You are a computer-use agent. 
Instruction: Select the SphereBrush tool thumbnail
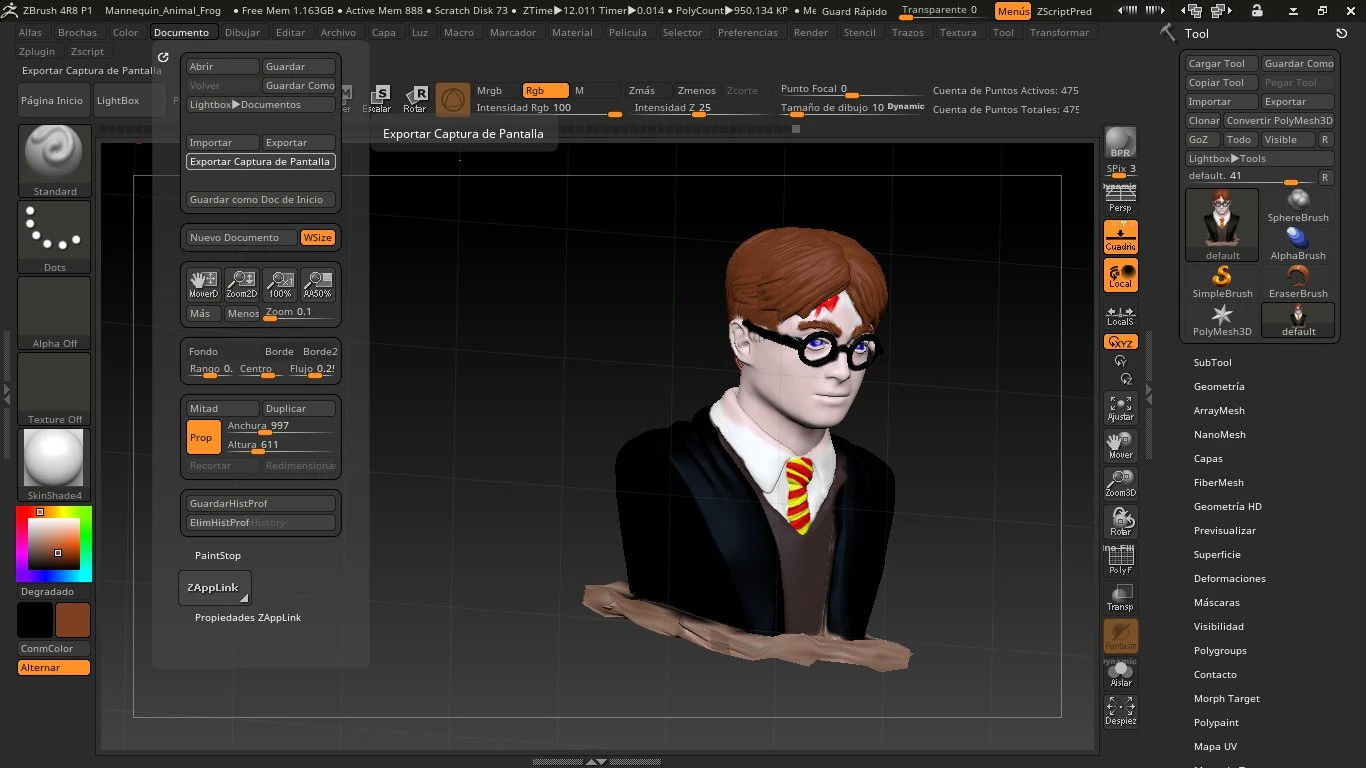(x=1298, y=206)
